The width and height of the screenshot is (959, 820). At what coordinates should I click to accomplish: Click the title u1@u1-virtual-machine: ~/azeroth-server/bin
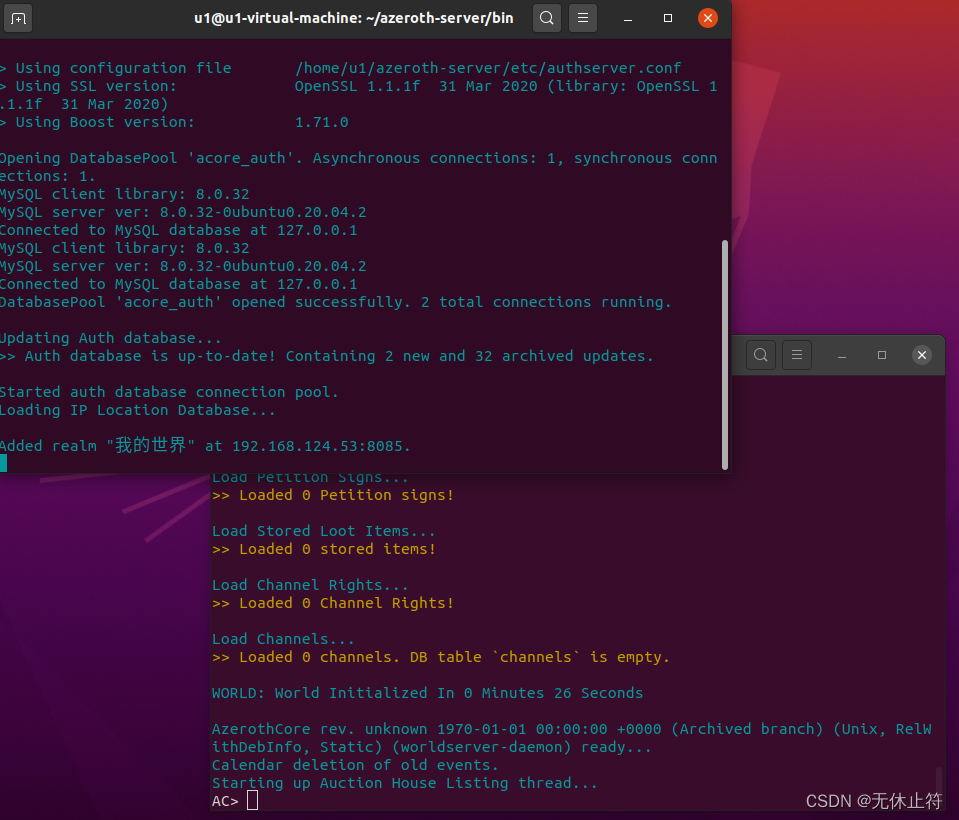[x=354, y=18]
